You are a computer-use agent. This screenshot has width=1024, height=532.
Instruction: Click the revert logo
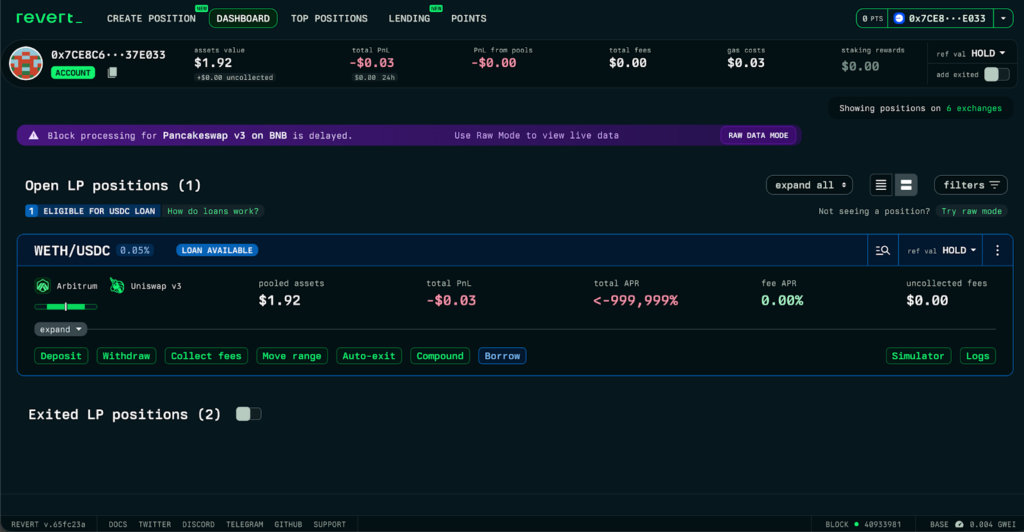47,18
